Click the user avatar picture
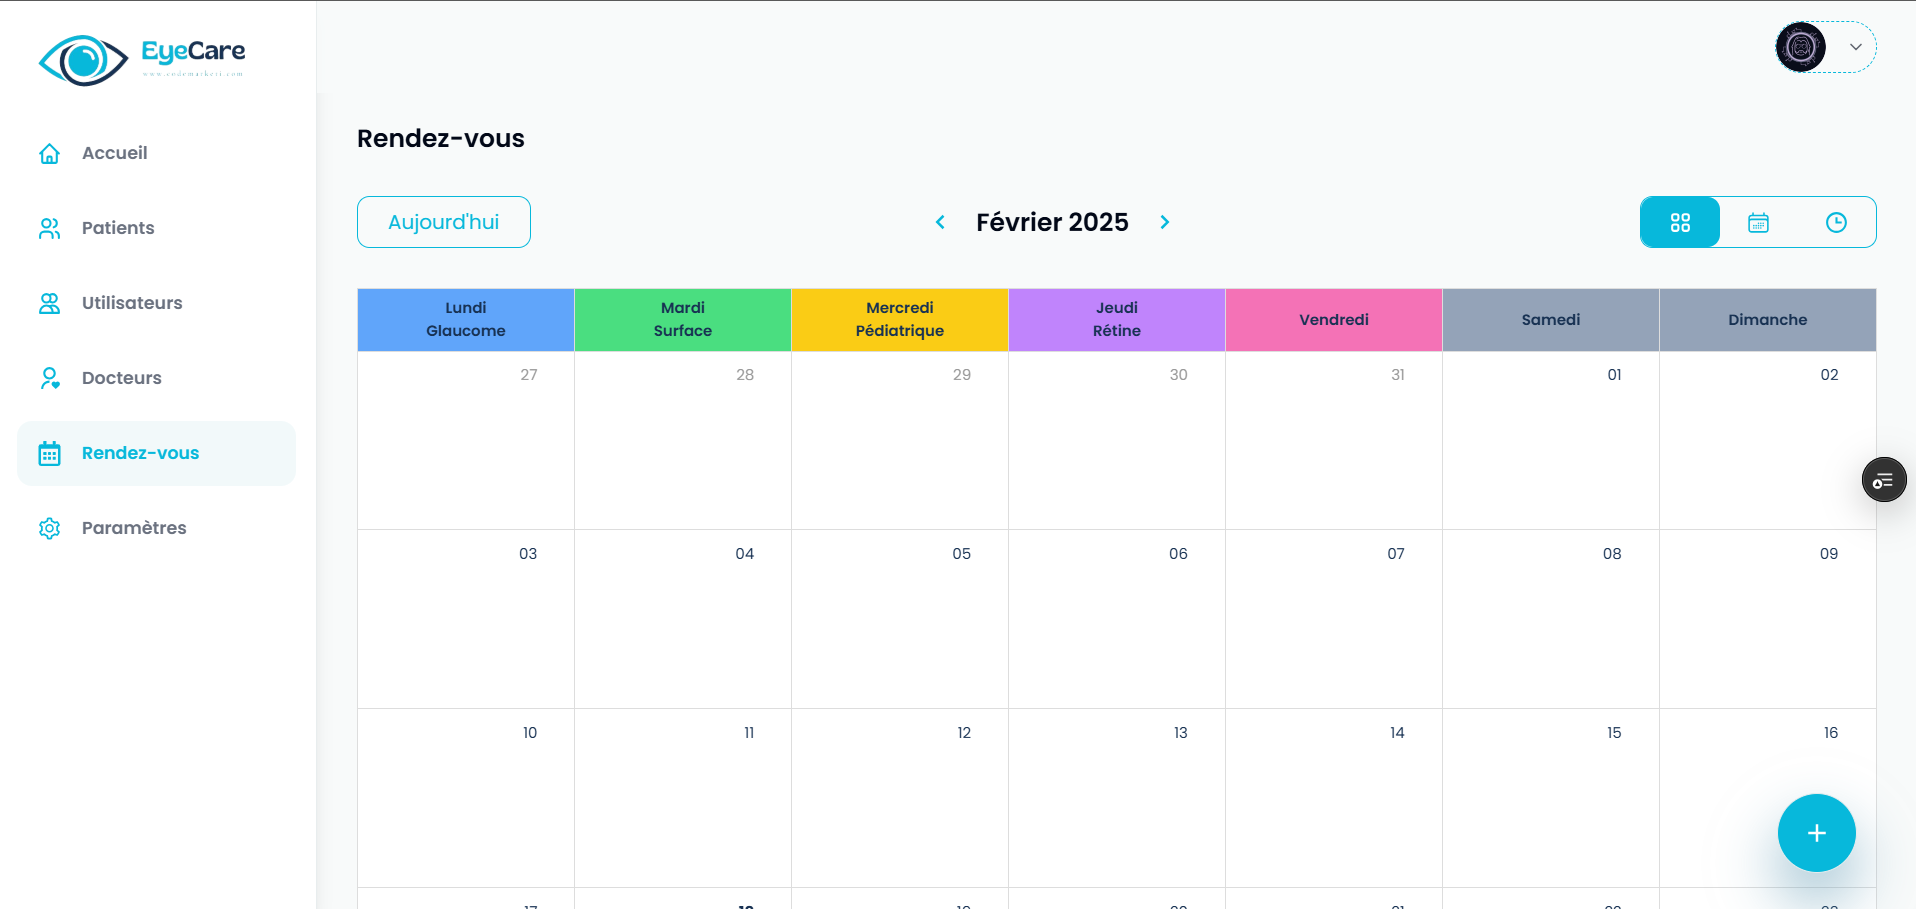This screenshot has height=909, width=1916. click(1801, 47)
